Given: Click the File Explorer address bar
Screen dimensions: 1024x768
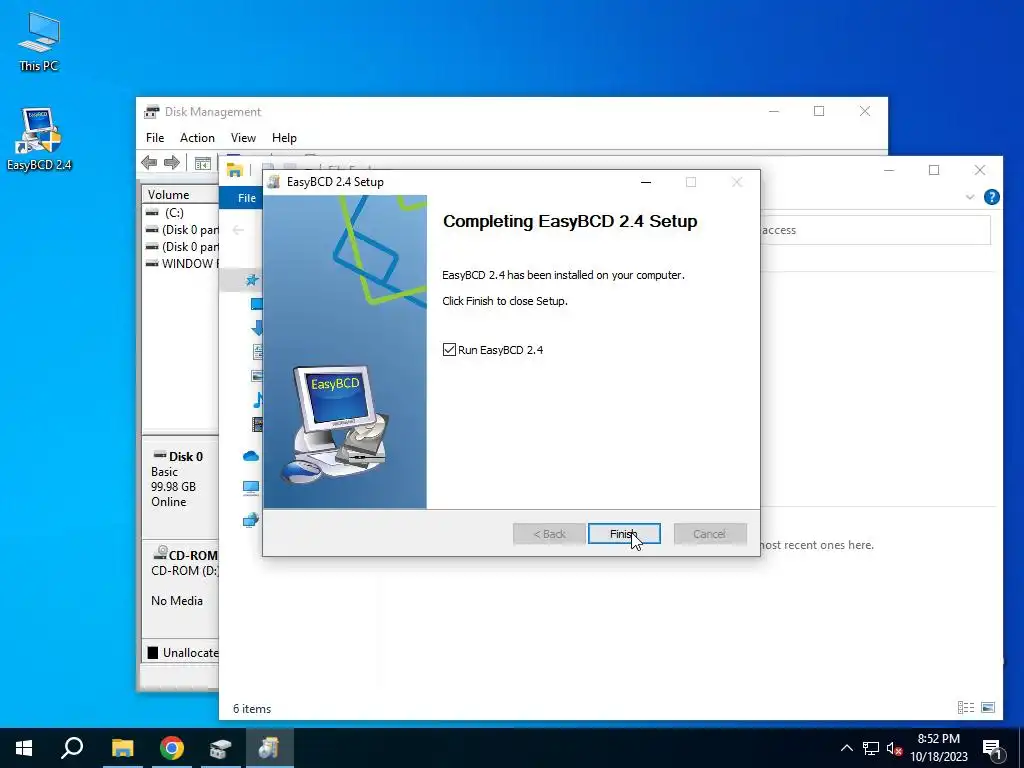Looking at the screenshot, I should (x=875, y=230).
